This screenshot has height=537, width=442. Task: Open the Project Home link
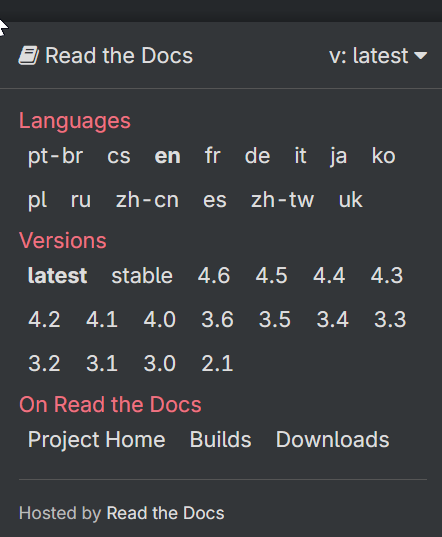[97, 439]
